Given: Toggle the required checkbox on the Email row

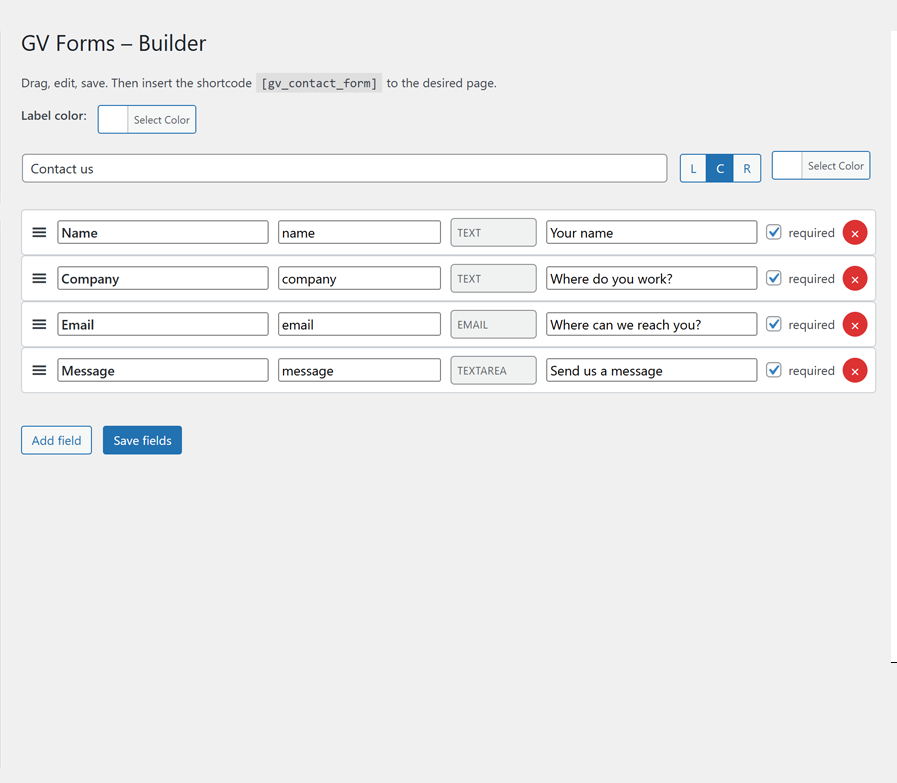Looking at the screenshot, I should 773,324.
